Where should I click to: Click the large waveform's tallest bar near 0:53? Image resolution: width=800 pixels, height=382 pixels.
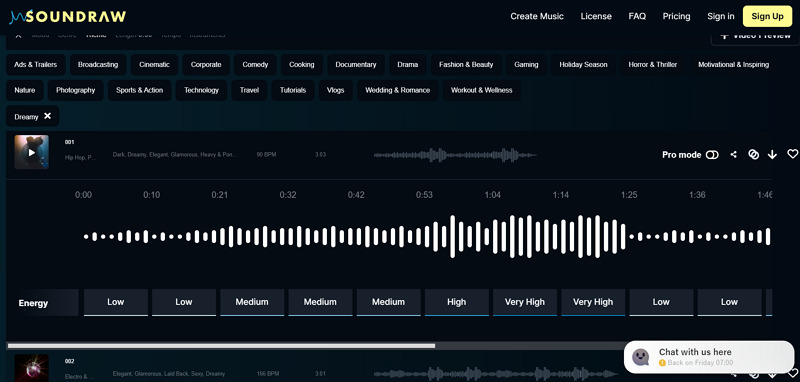click(x=452, y=237)
